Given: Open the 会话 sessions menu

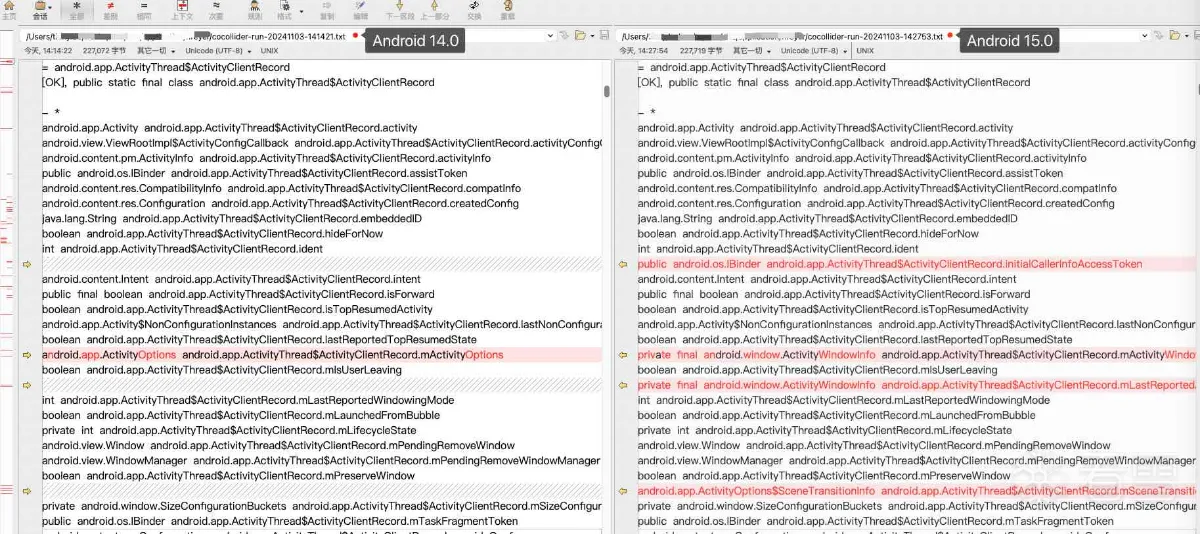Looking at the screenshot, I should click(40, 10).
